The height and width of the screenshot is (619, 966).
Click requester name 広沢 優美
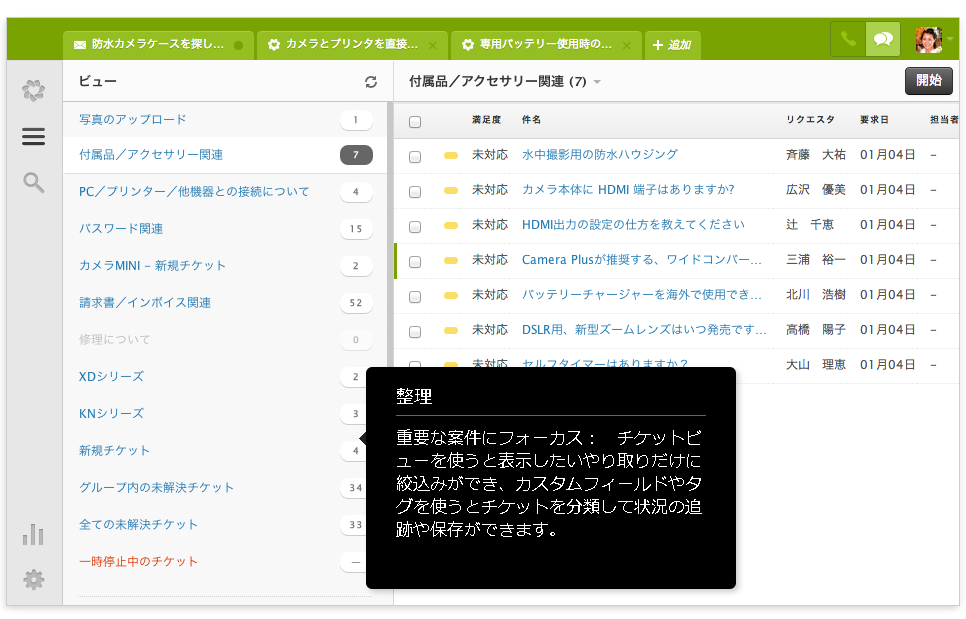(x=816, y=190)
